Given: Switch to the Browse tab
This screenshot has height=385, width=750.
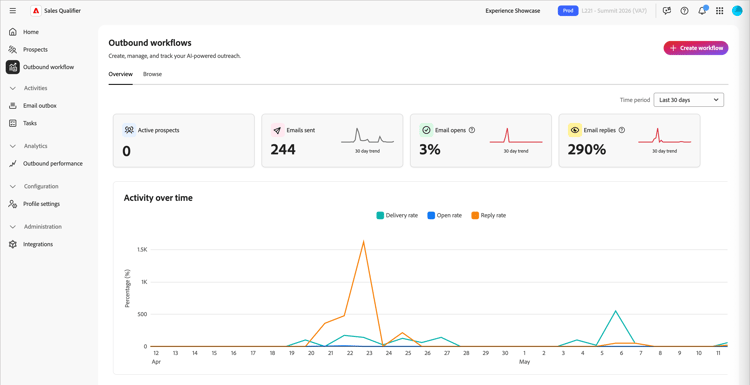Looking at the screenshot, I should (152, 74).
